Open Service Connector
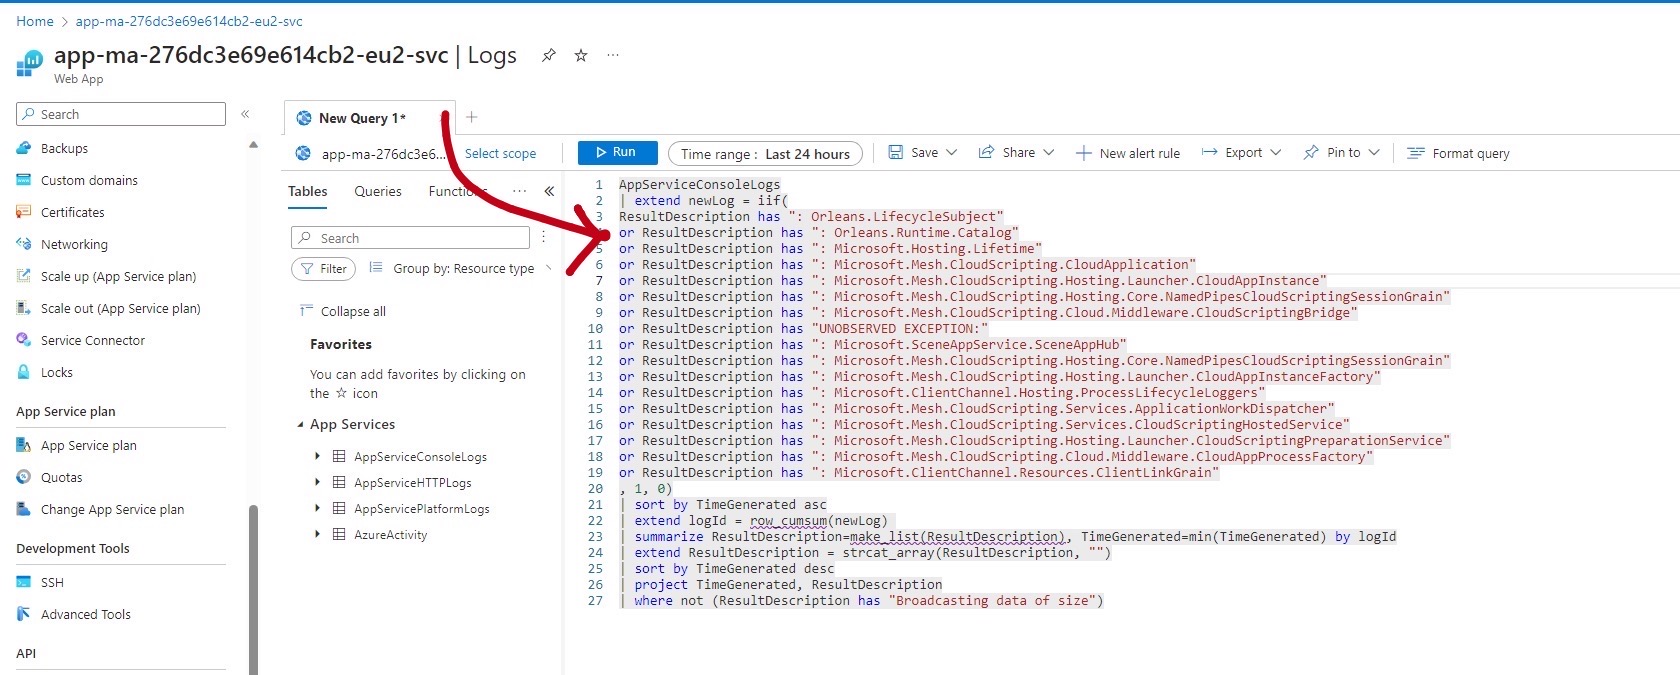1680x675 pixels. coord(93,340)
